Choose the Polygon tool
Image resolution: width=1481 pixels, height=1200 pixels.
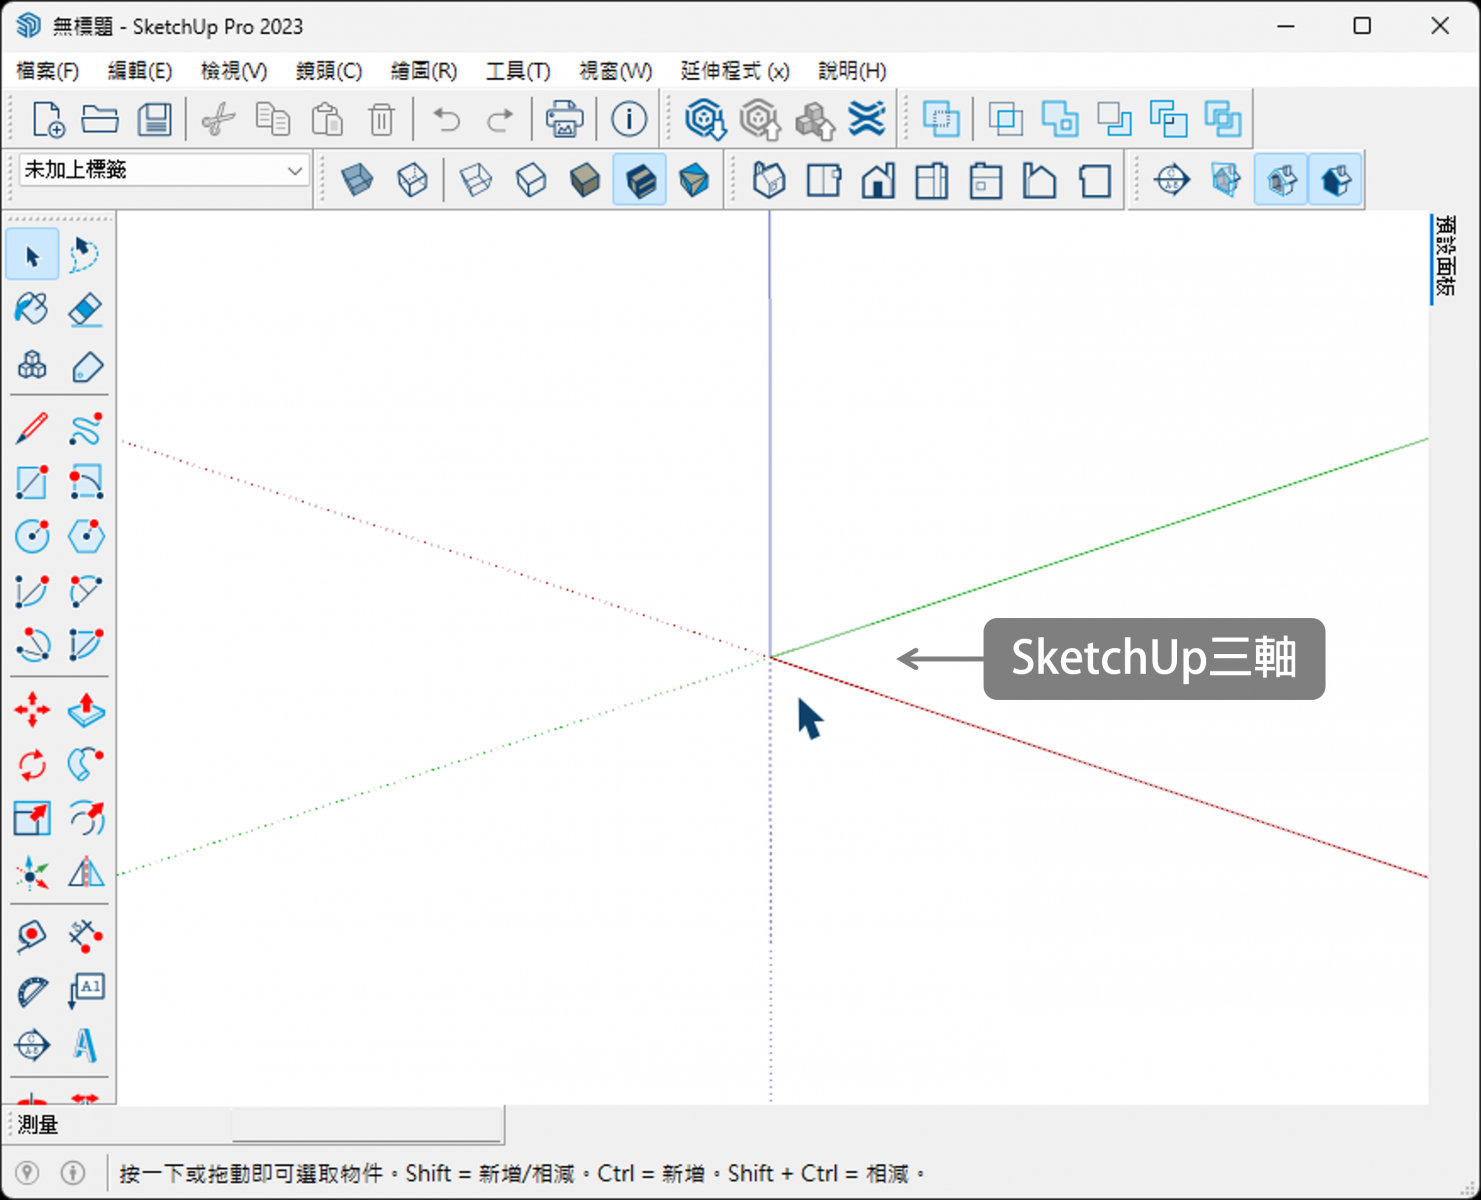(x=86, y=536)
